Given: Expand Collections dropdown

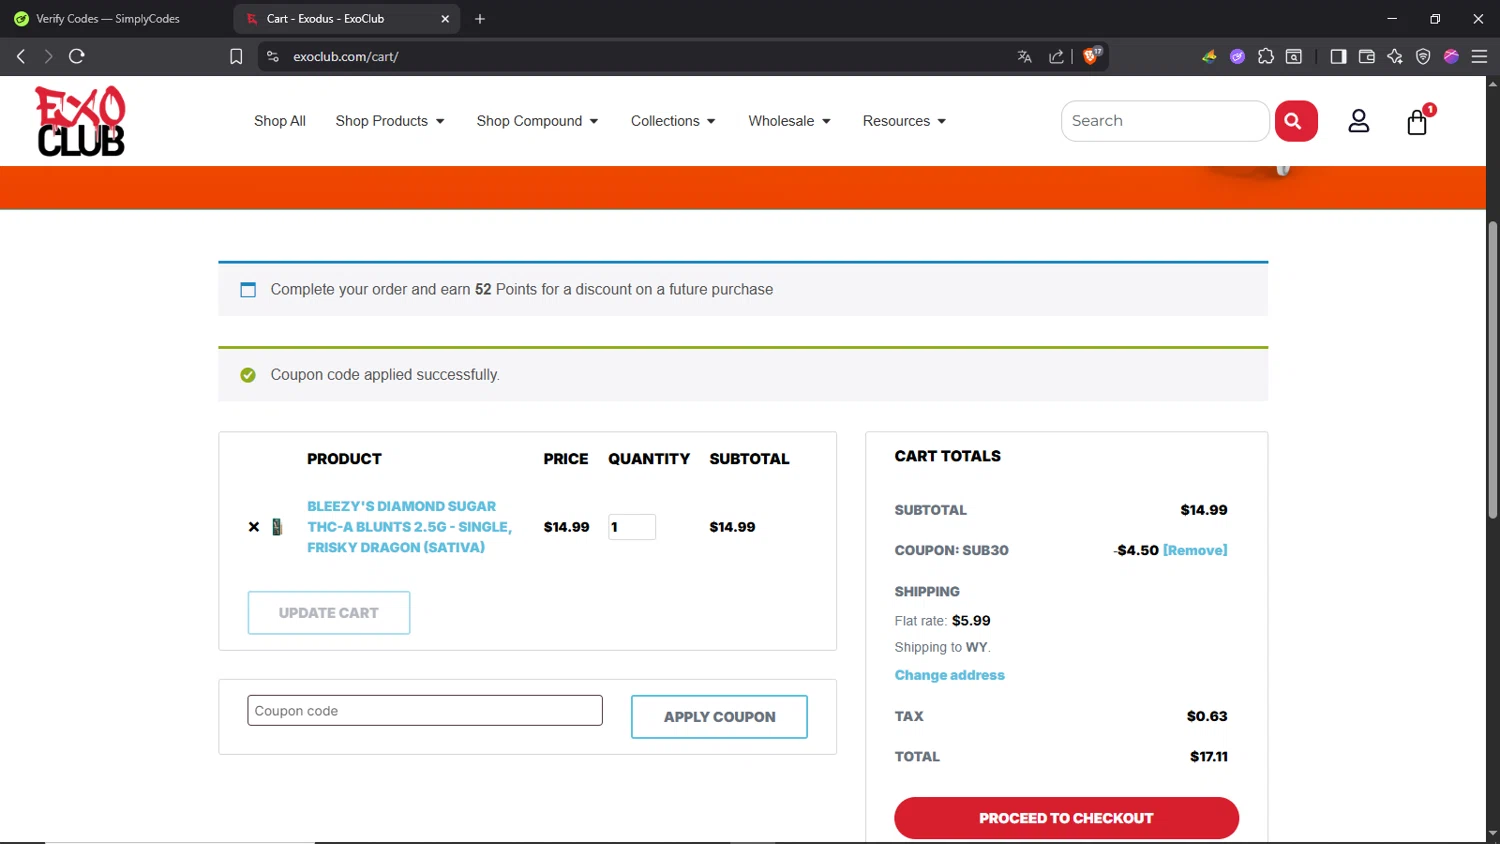Looking at the screenshot, I should click(x=673, y=121).
